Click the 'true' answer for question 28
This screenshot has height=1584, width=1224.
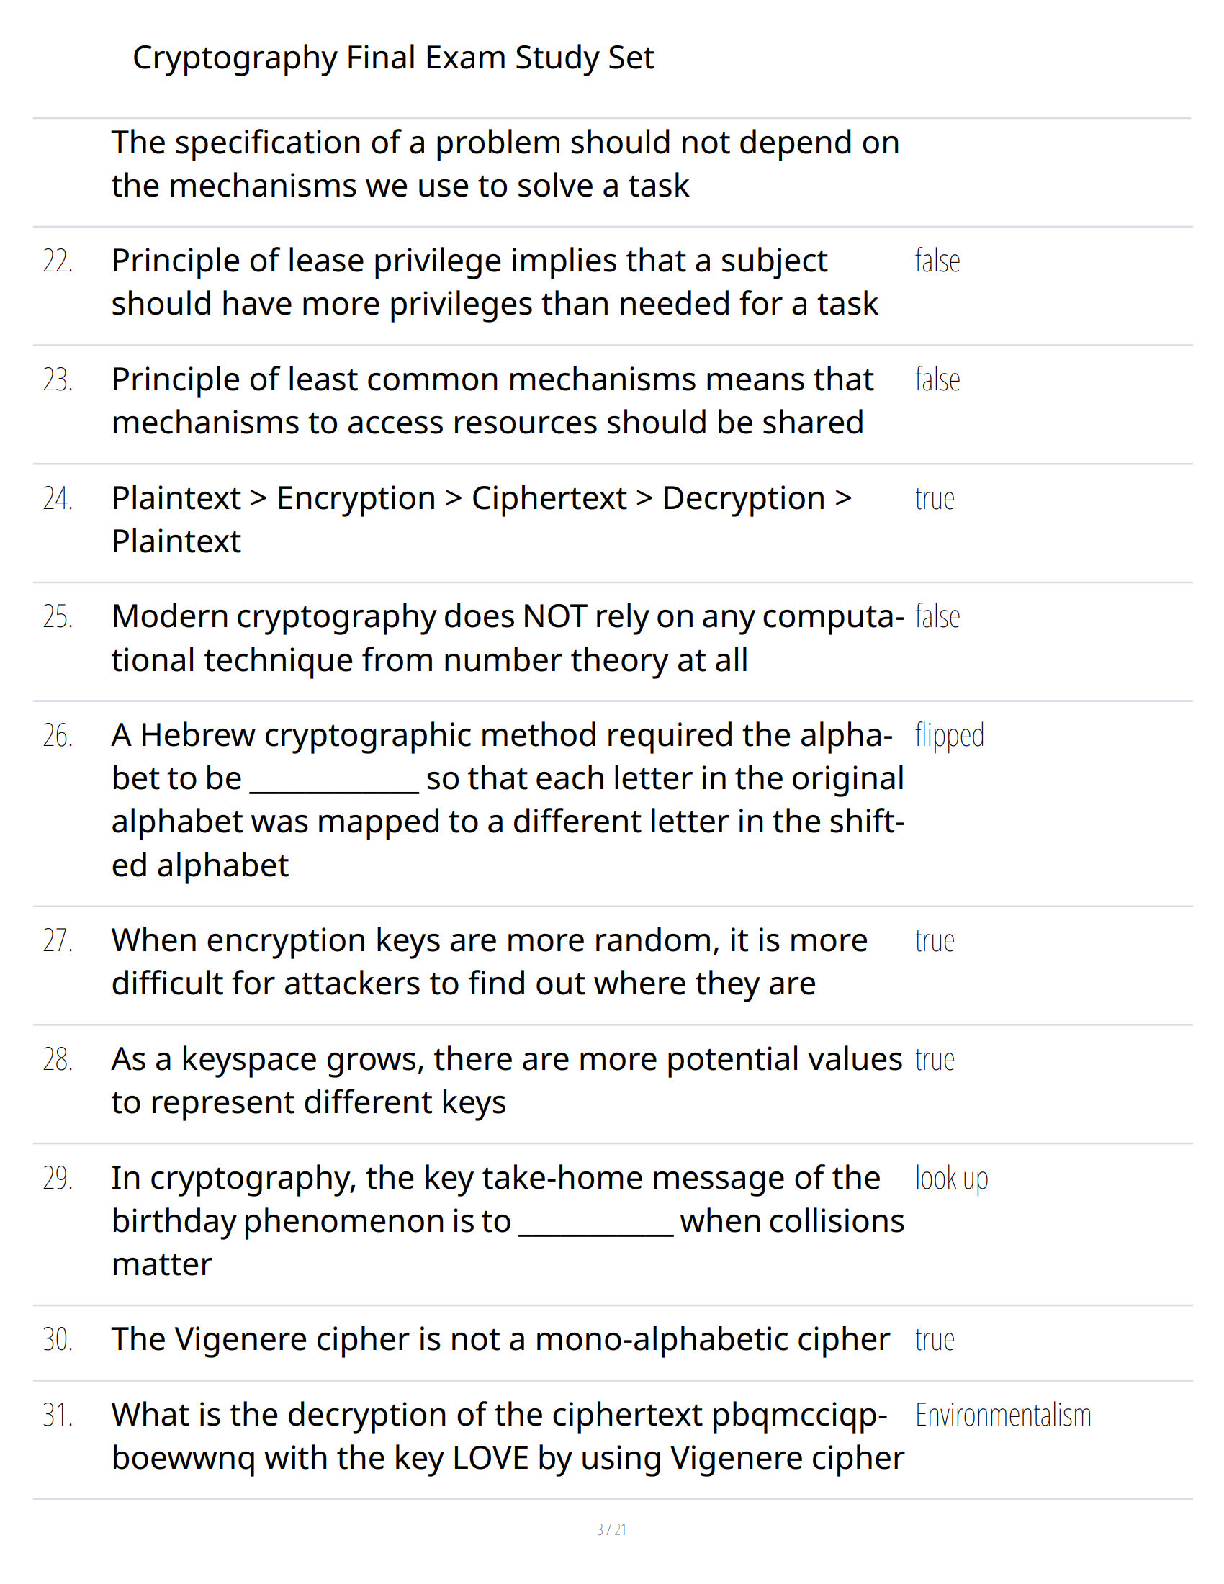coord(934,1060)
